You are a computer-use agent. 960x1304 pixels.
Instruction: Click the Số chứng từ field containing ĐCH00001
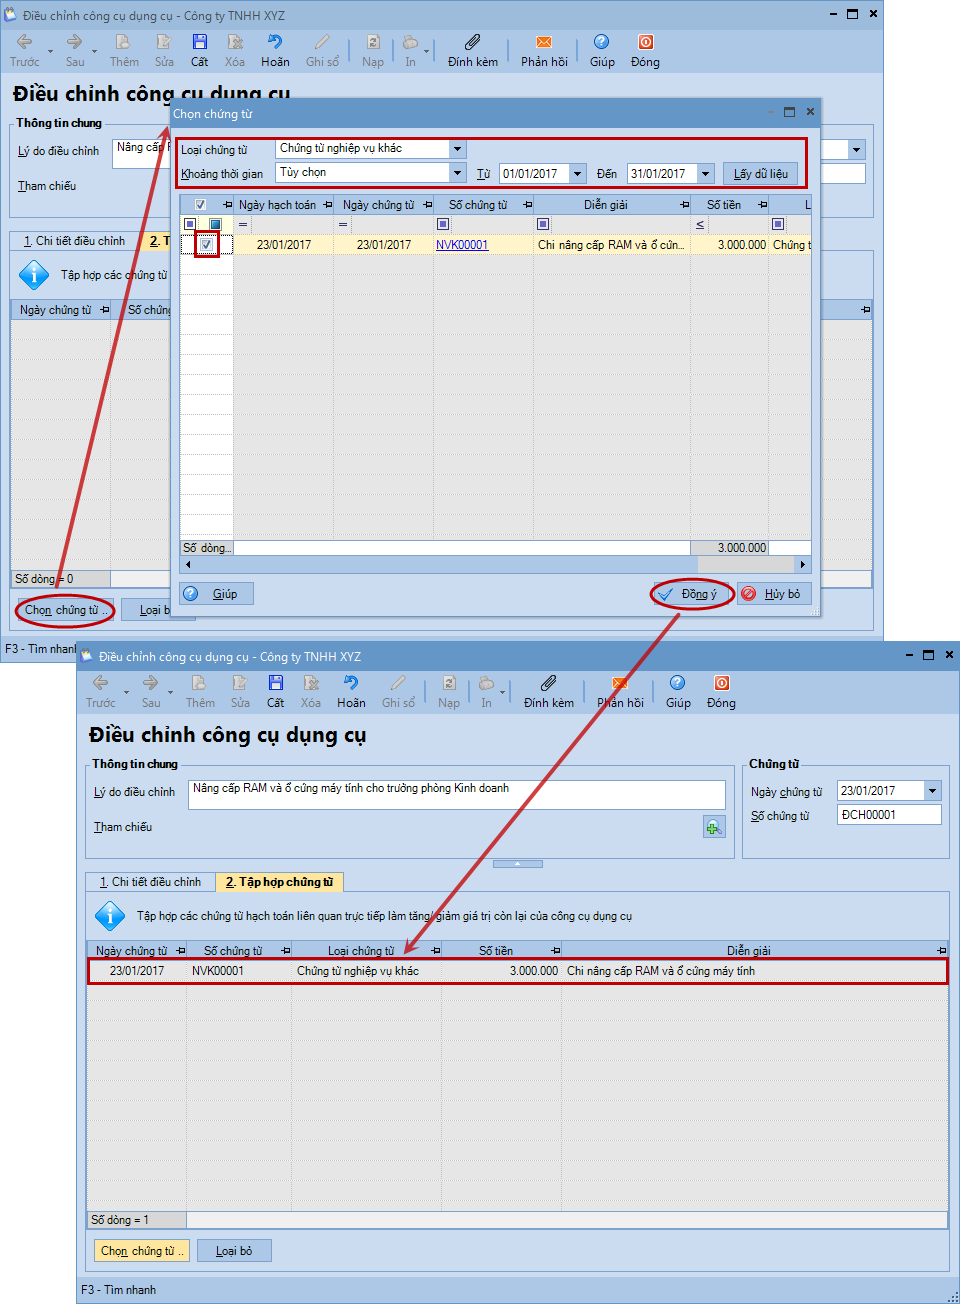coord(888,815)
